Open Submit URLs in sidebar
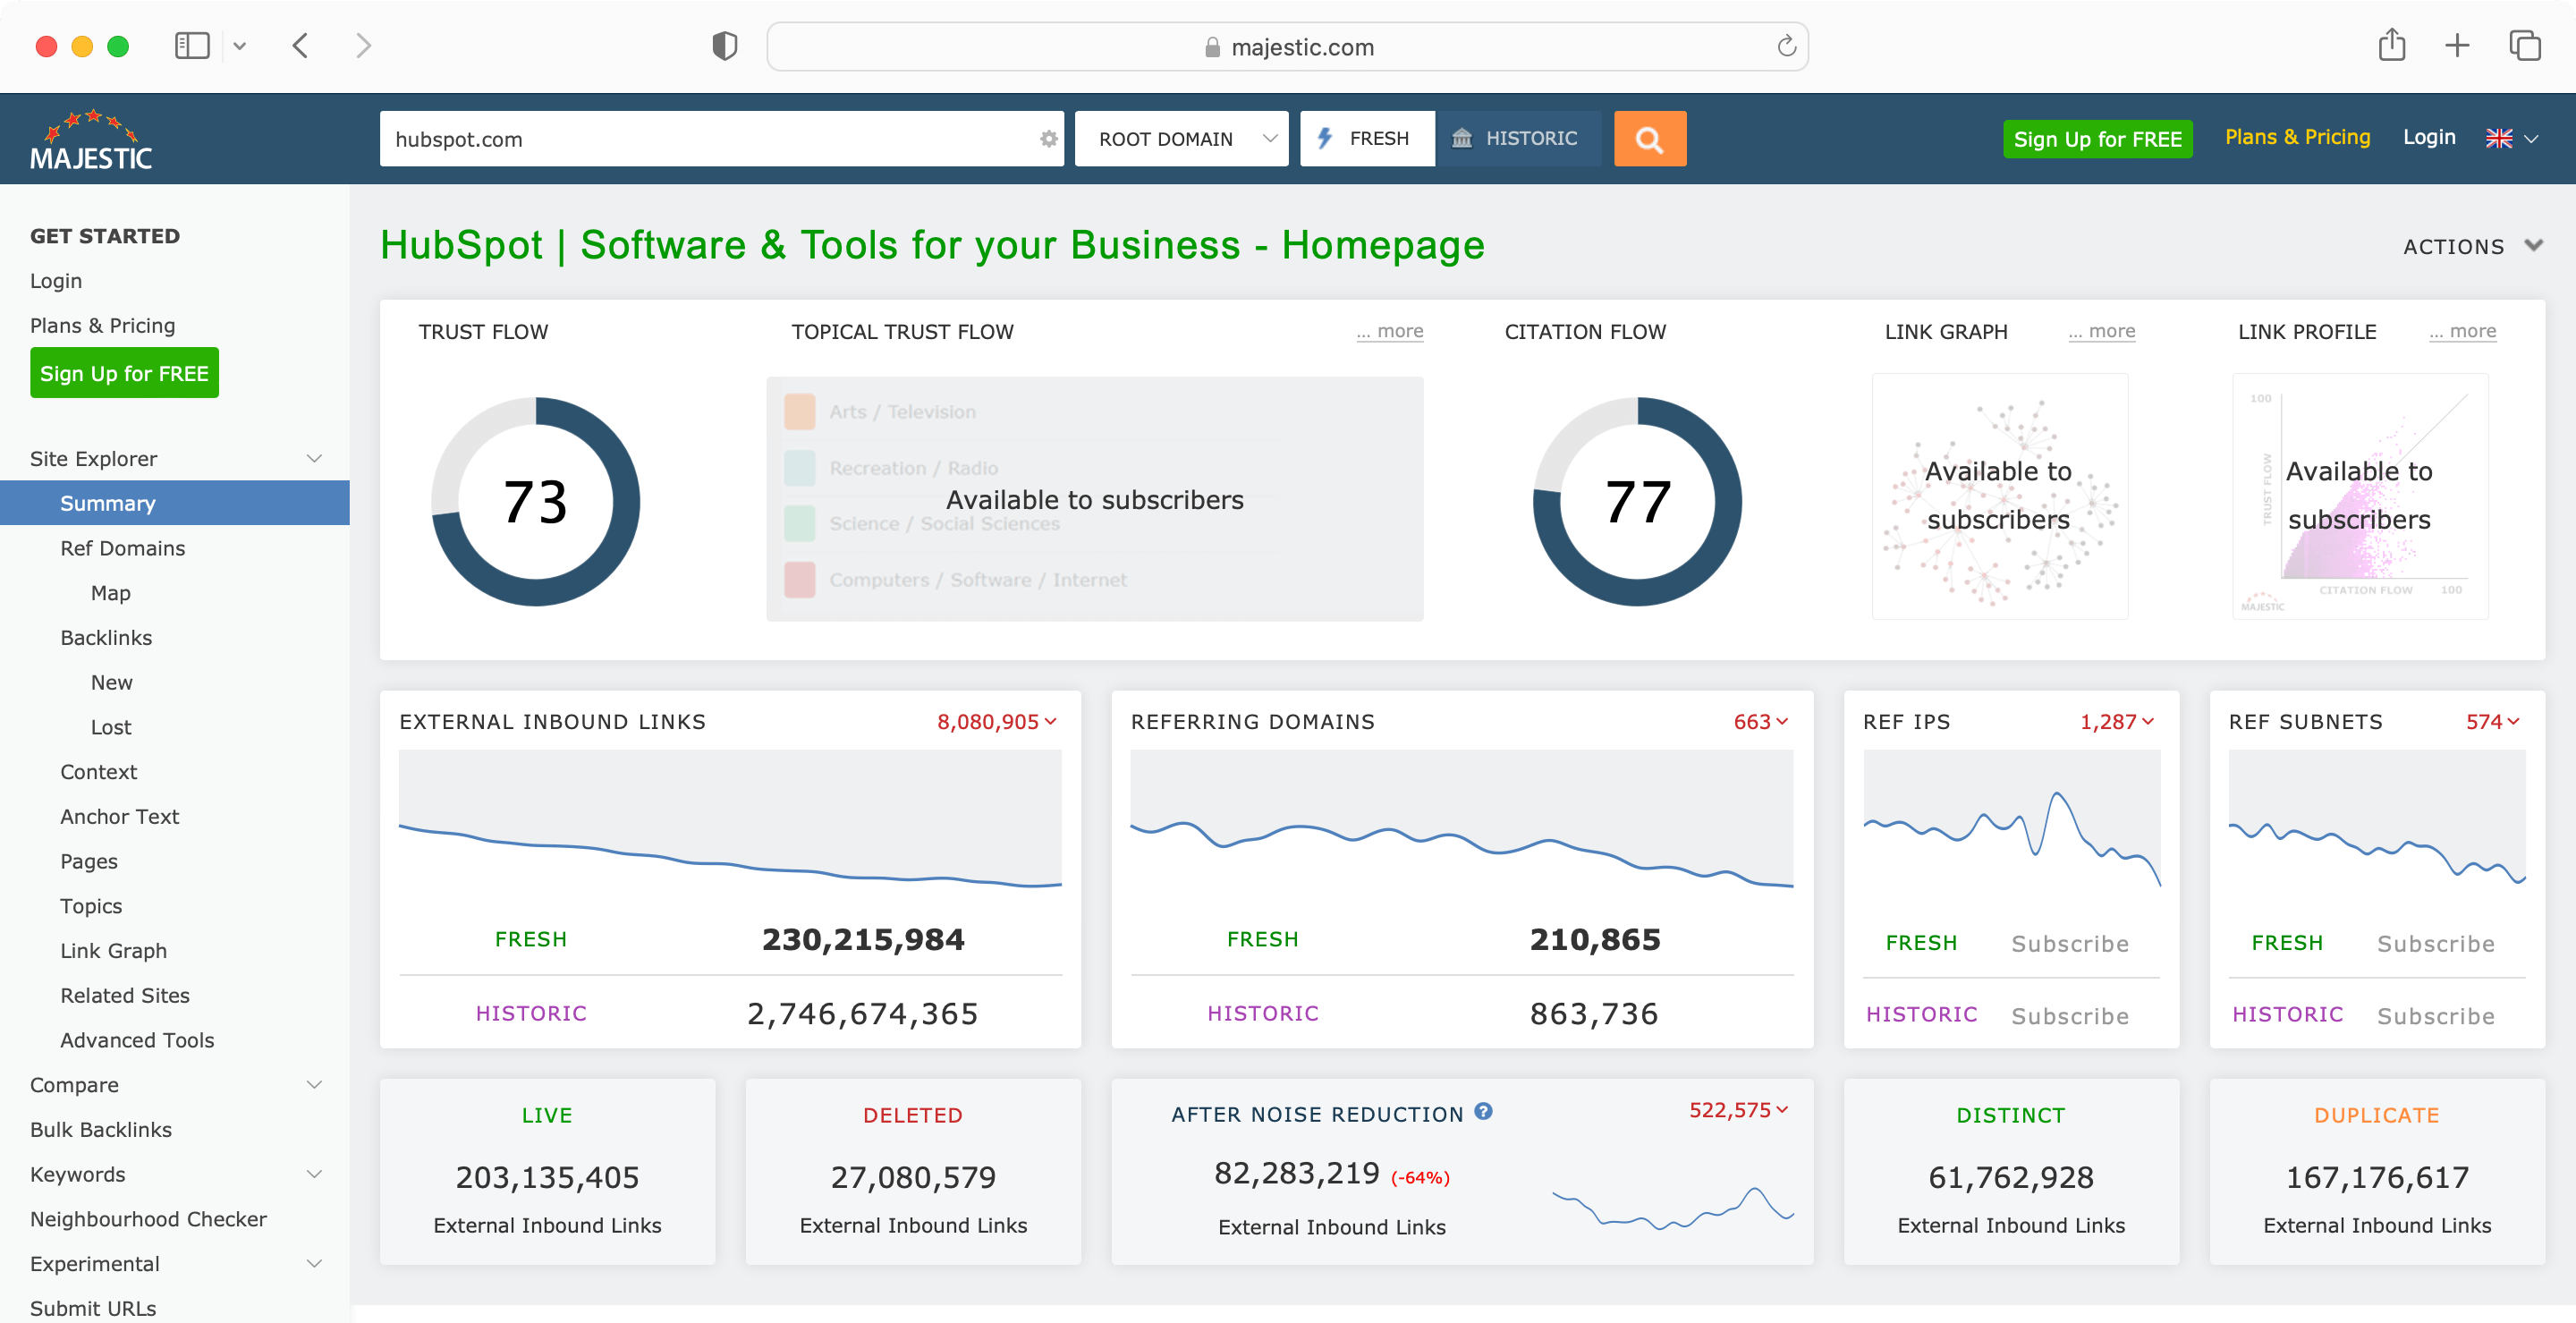The width and height of the screenshot is (2576, 1323). coord(92,1308)
